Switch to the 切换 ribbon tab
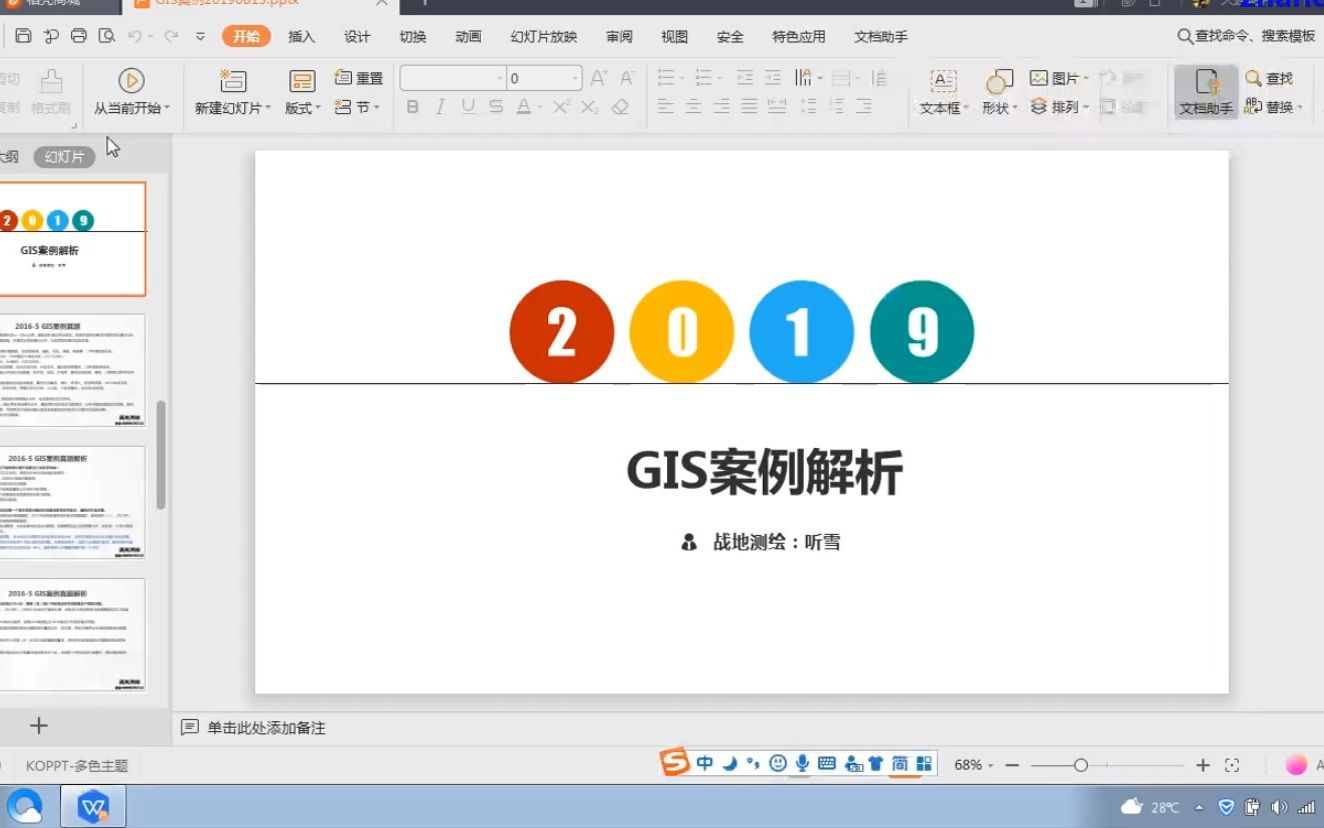Viewport: 1324px width, 828px height. point(413,37)
